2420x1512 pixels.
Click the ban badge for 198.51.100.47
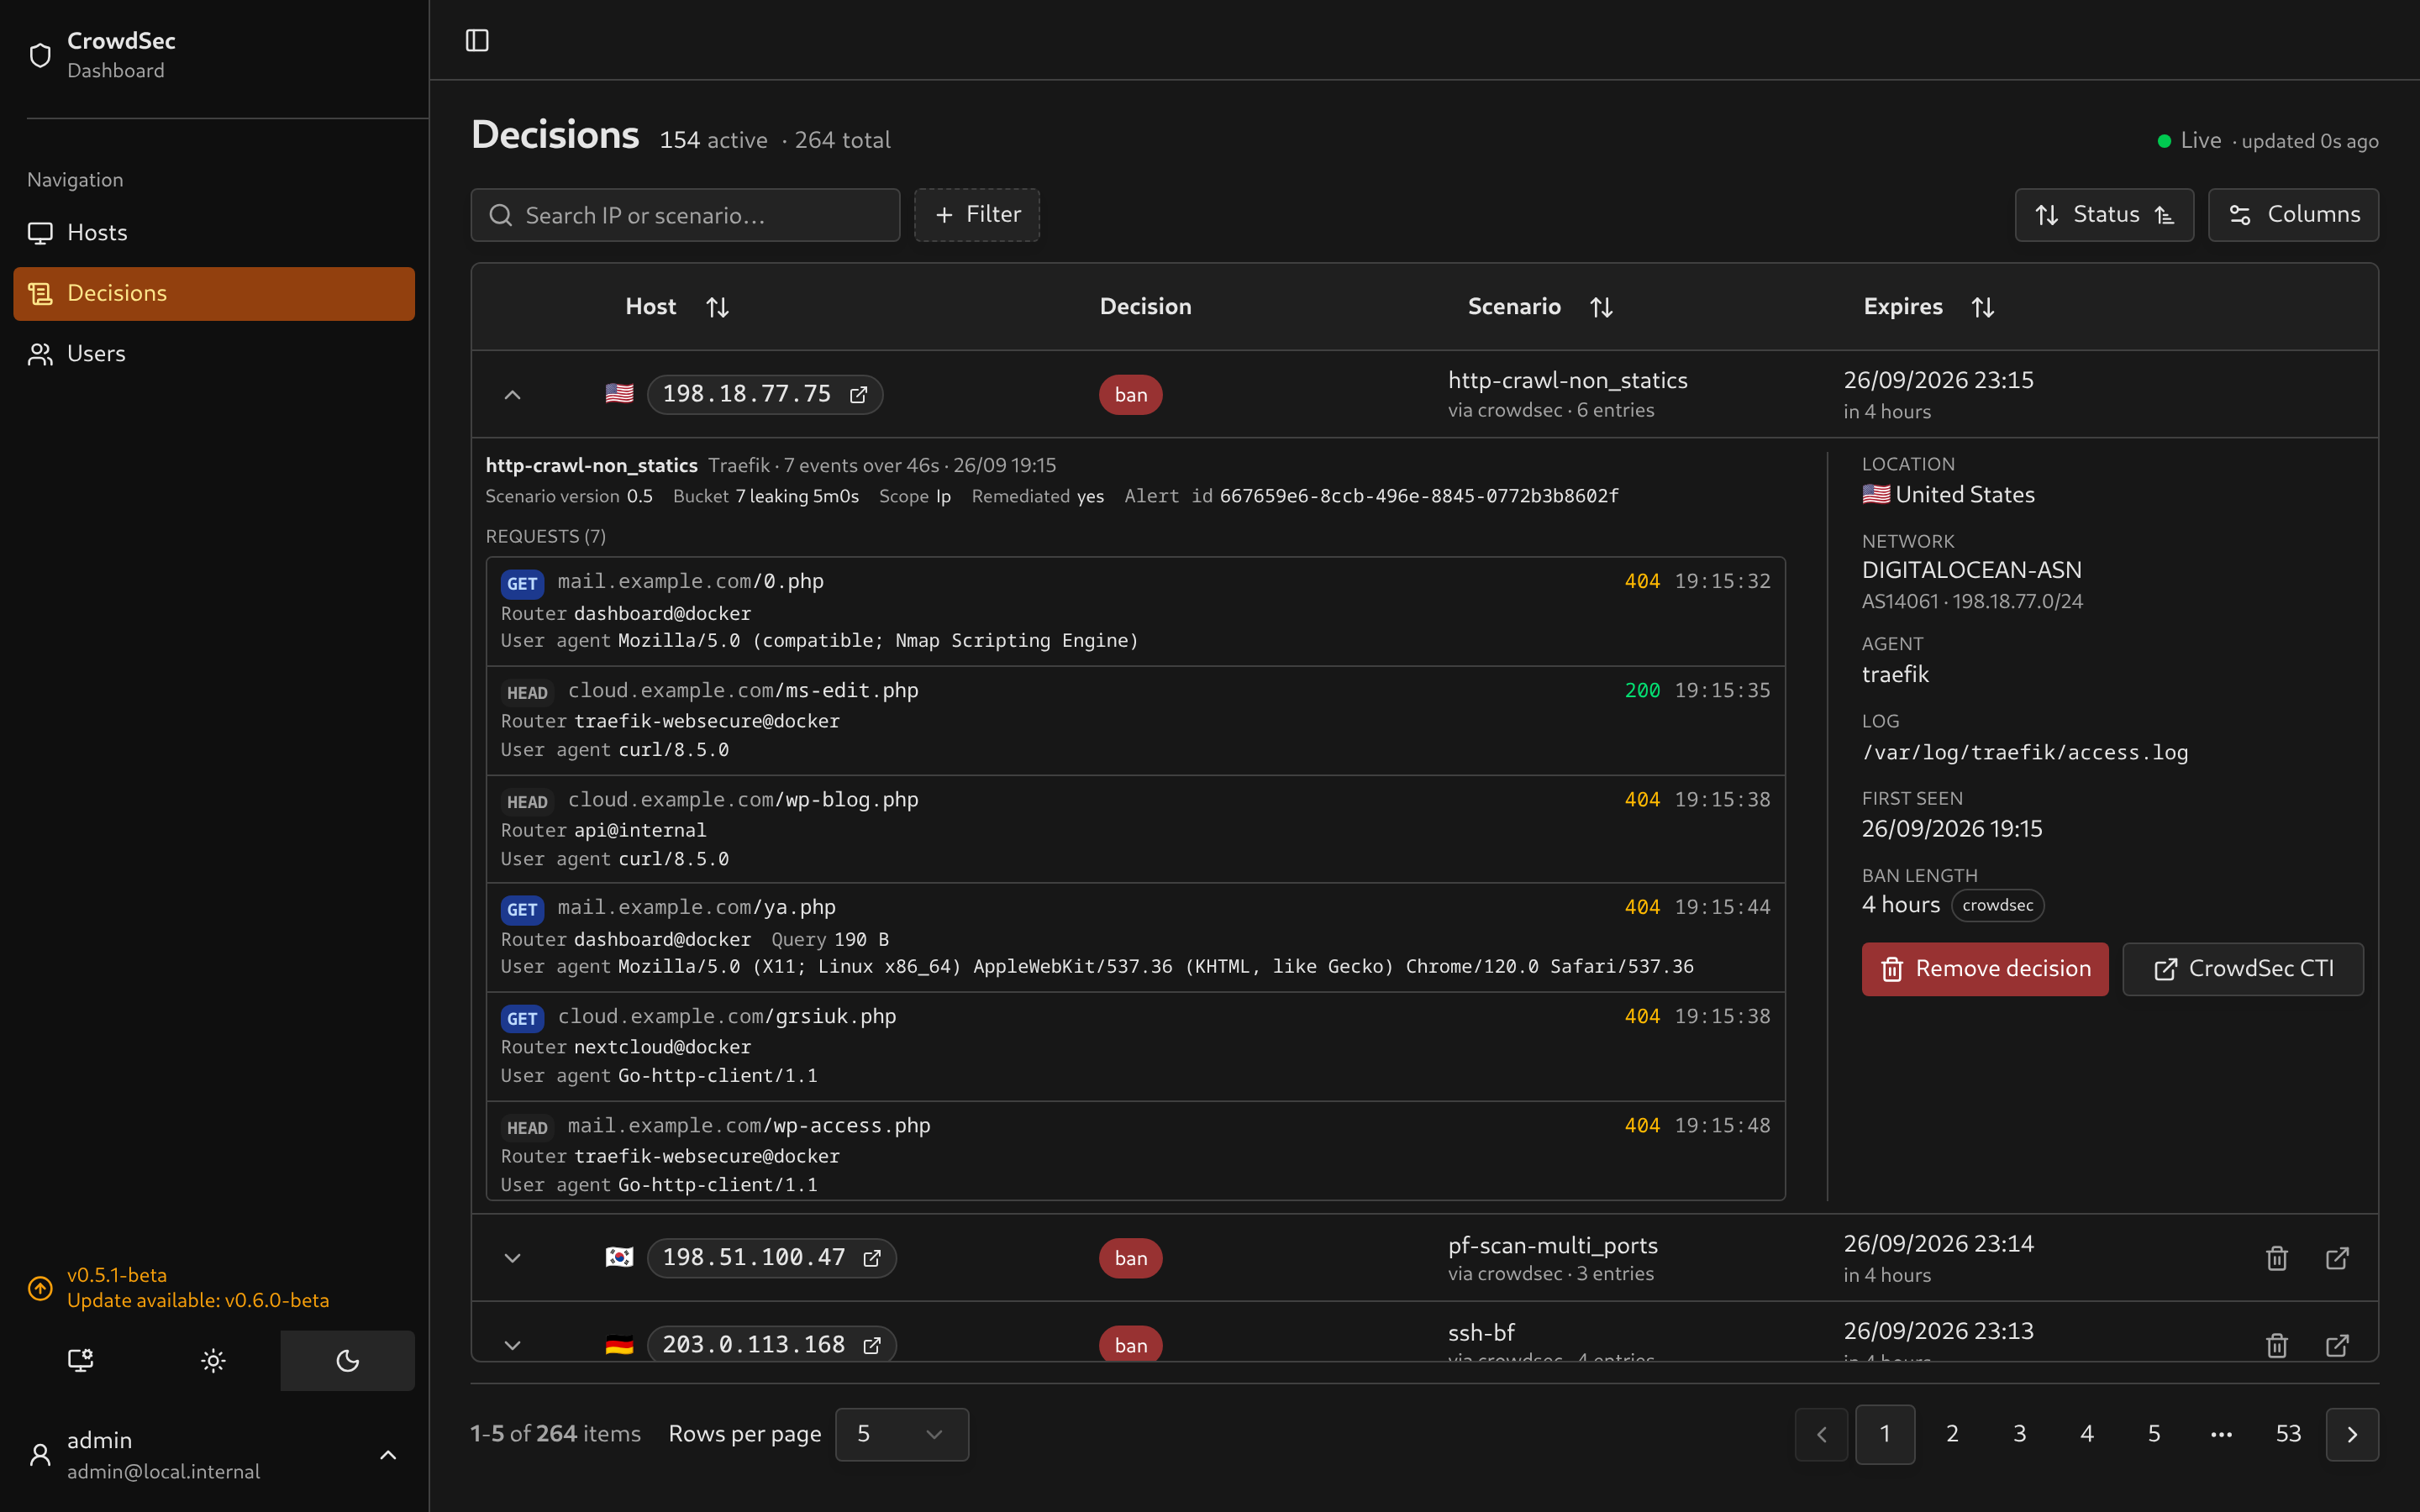(x=1130, y=1258)
